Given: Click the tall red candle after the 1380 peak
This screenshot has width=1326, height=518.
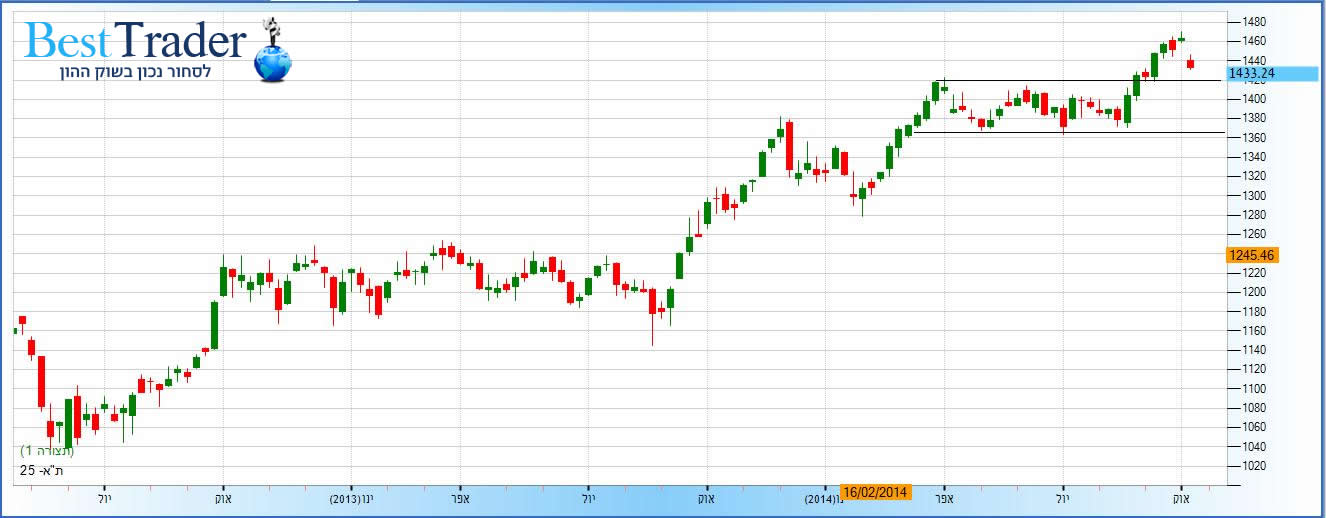Looking at the screenshot, I should tap(789, 145).
